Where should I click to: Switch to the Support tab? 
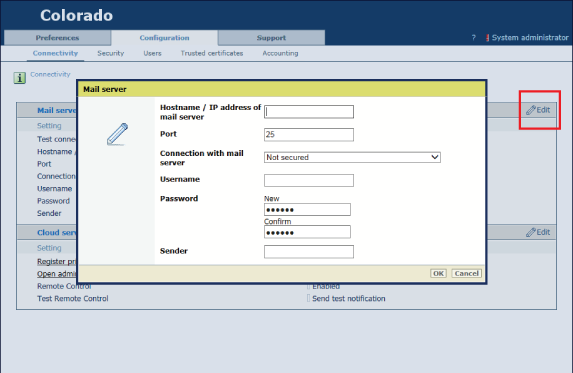coord(271,38)
